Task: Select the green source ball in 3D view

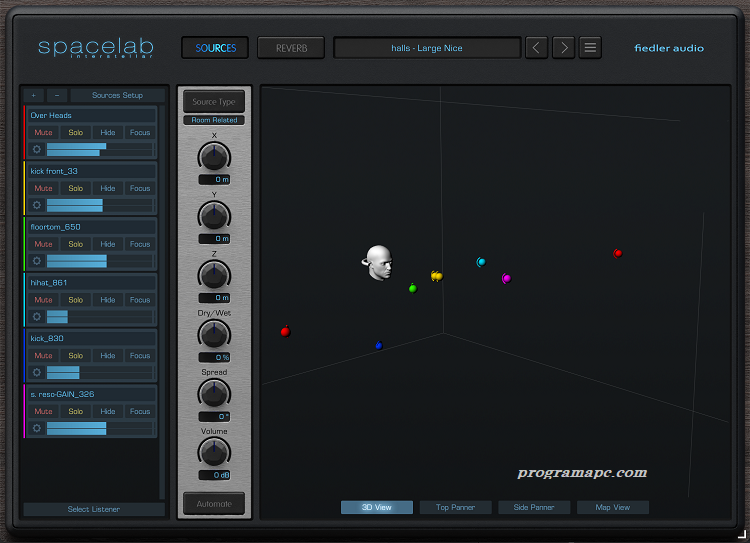Action: pos(413,288)
